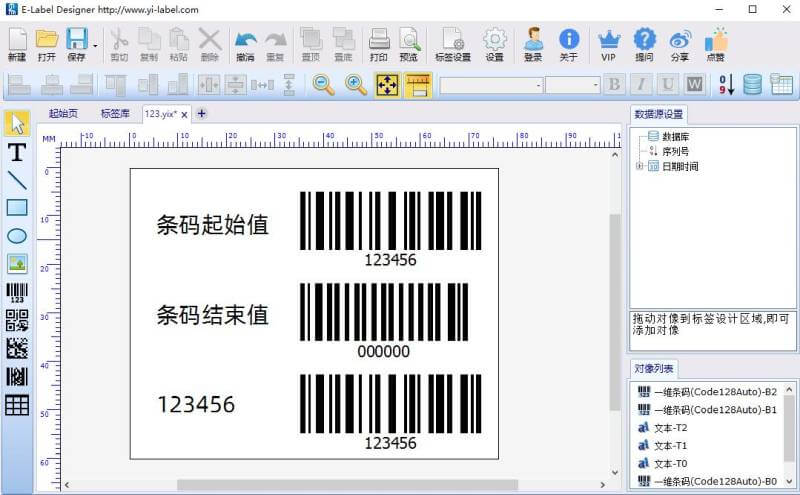Select object 文本-T1 in list
The width and height of the screenshot is (800, 495).
click(662, 446)
